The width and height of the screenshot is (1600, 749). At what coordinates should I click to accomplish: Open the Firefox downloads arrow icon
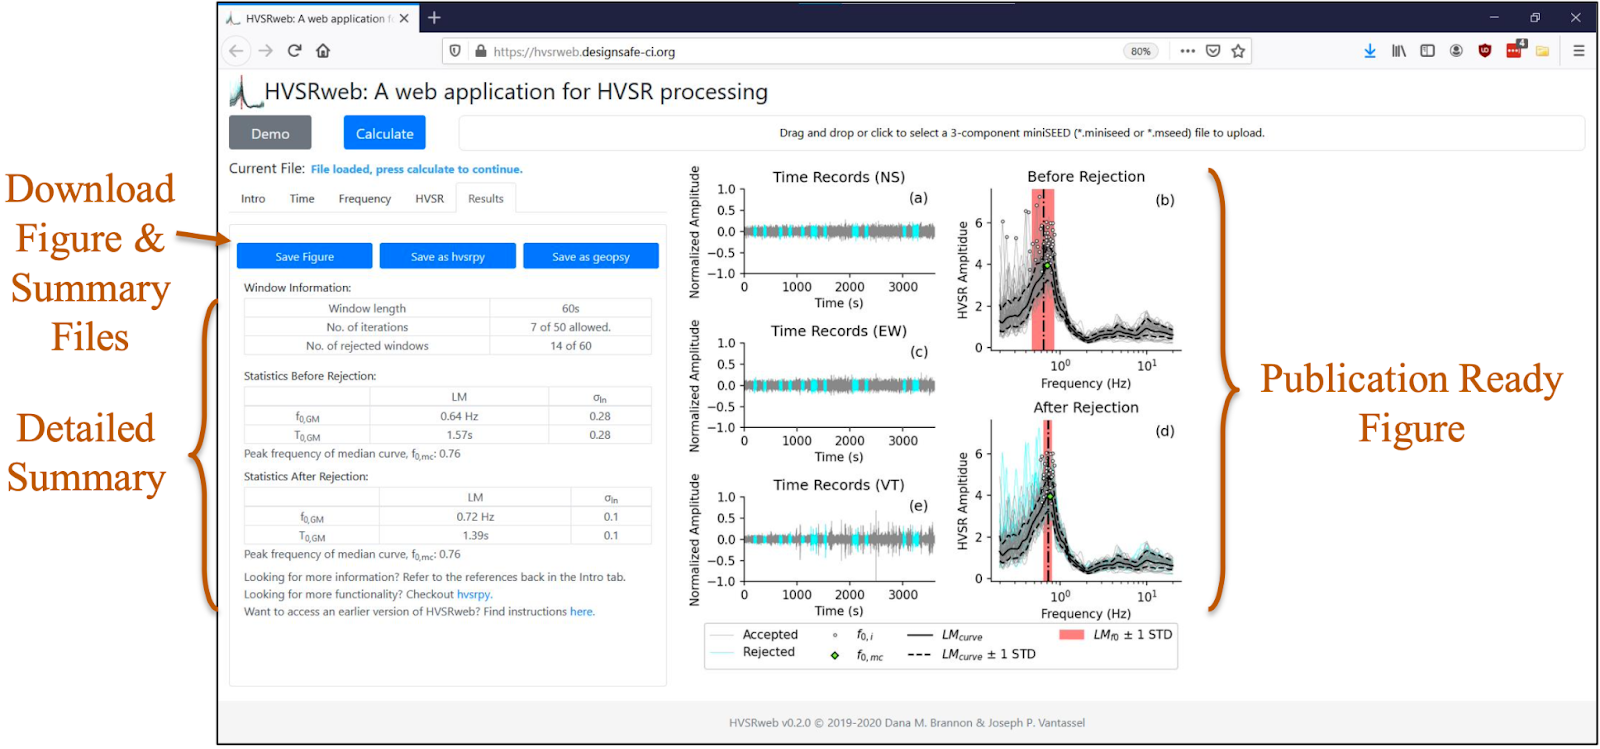(1369, 51)
